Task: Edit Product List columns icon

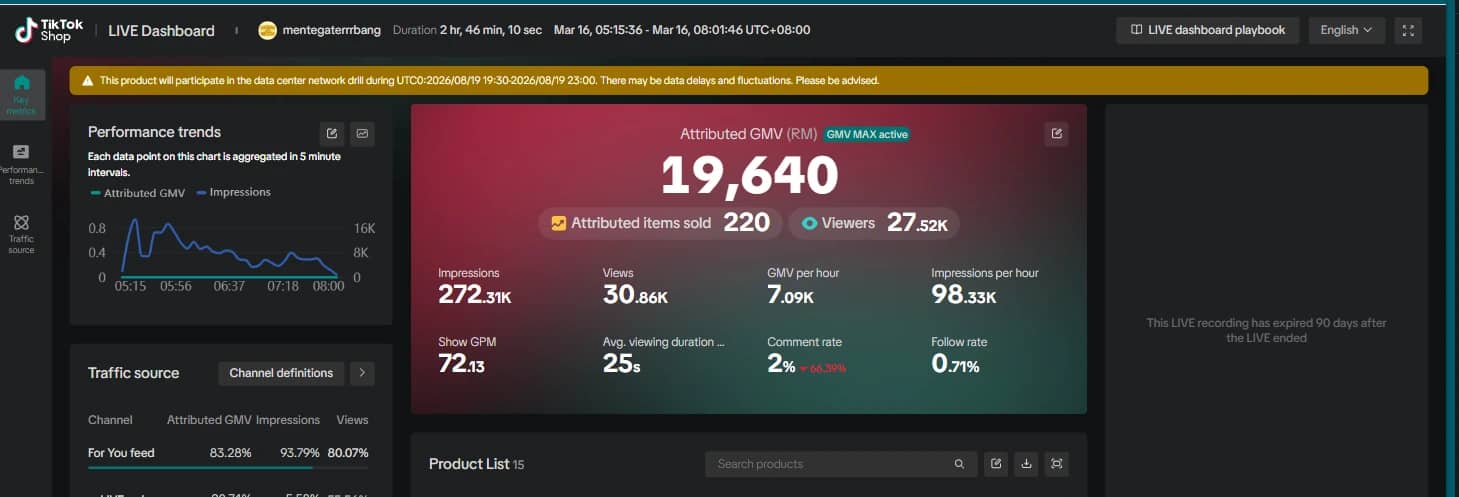Action: click(995, 464)
